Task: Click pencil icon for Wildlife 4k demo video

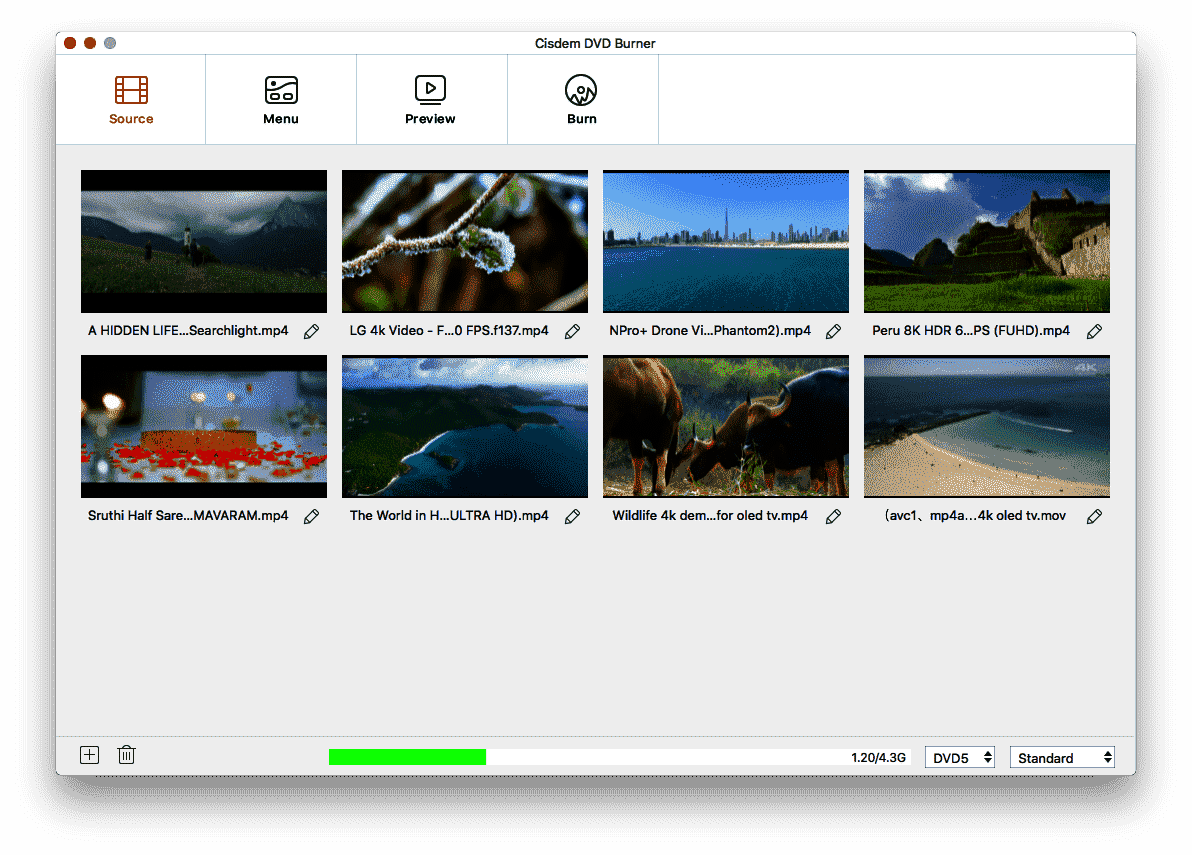Action: (833, 516)
